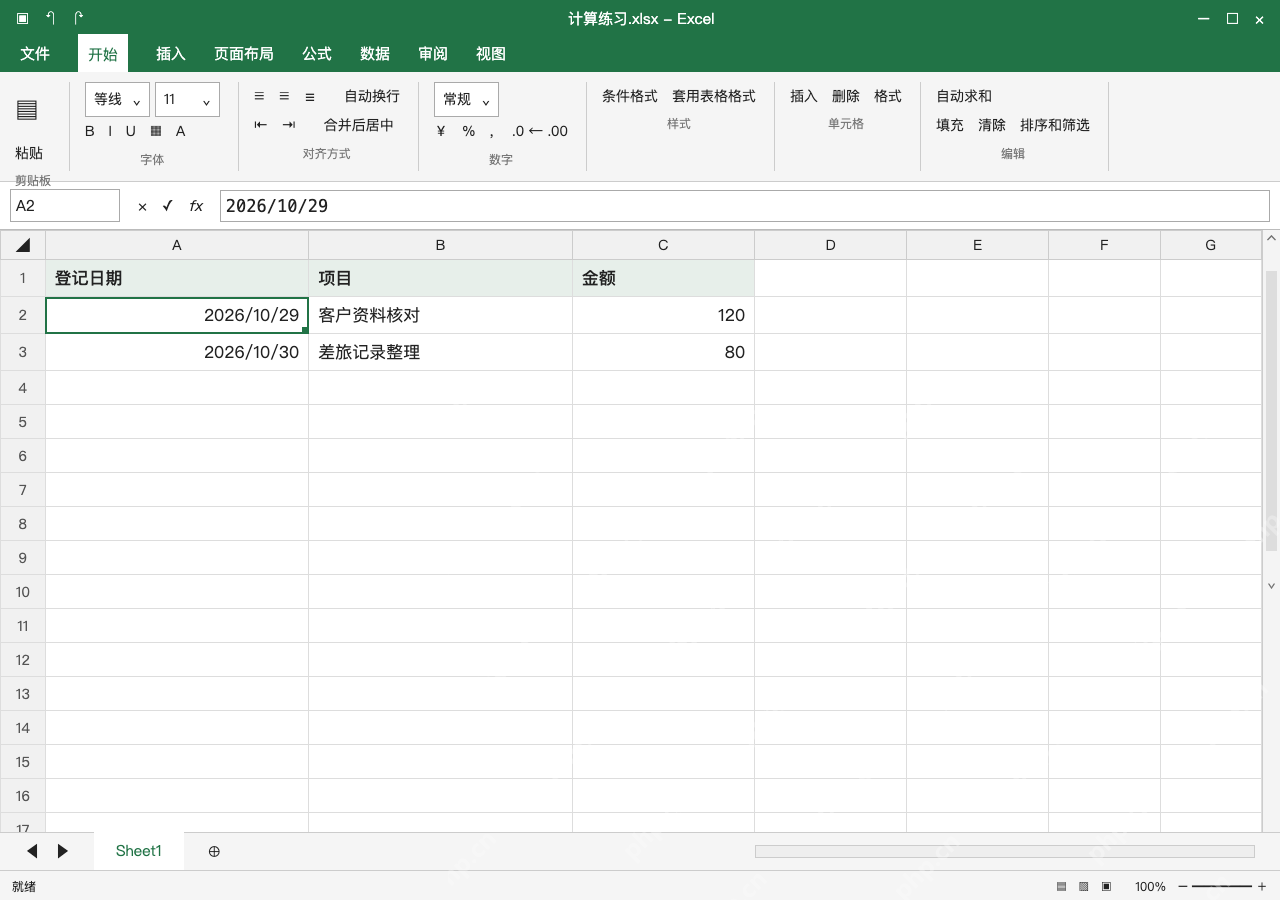The height and width of the screenshot is (900, 1280).
Task: Apply the ¥ currency format
Action: [441, 131]
